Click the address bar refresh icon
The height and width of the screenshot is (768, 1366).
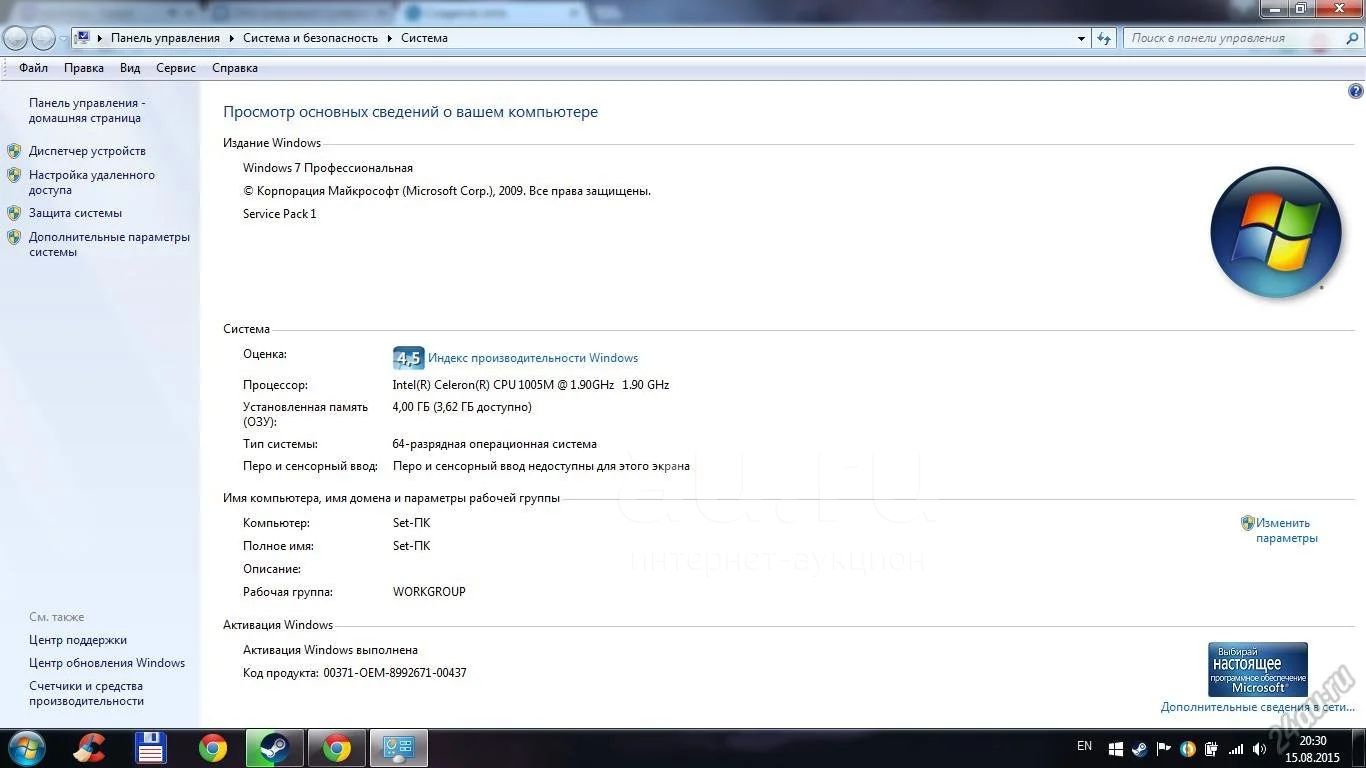[x=1104, y=38]
